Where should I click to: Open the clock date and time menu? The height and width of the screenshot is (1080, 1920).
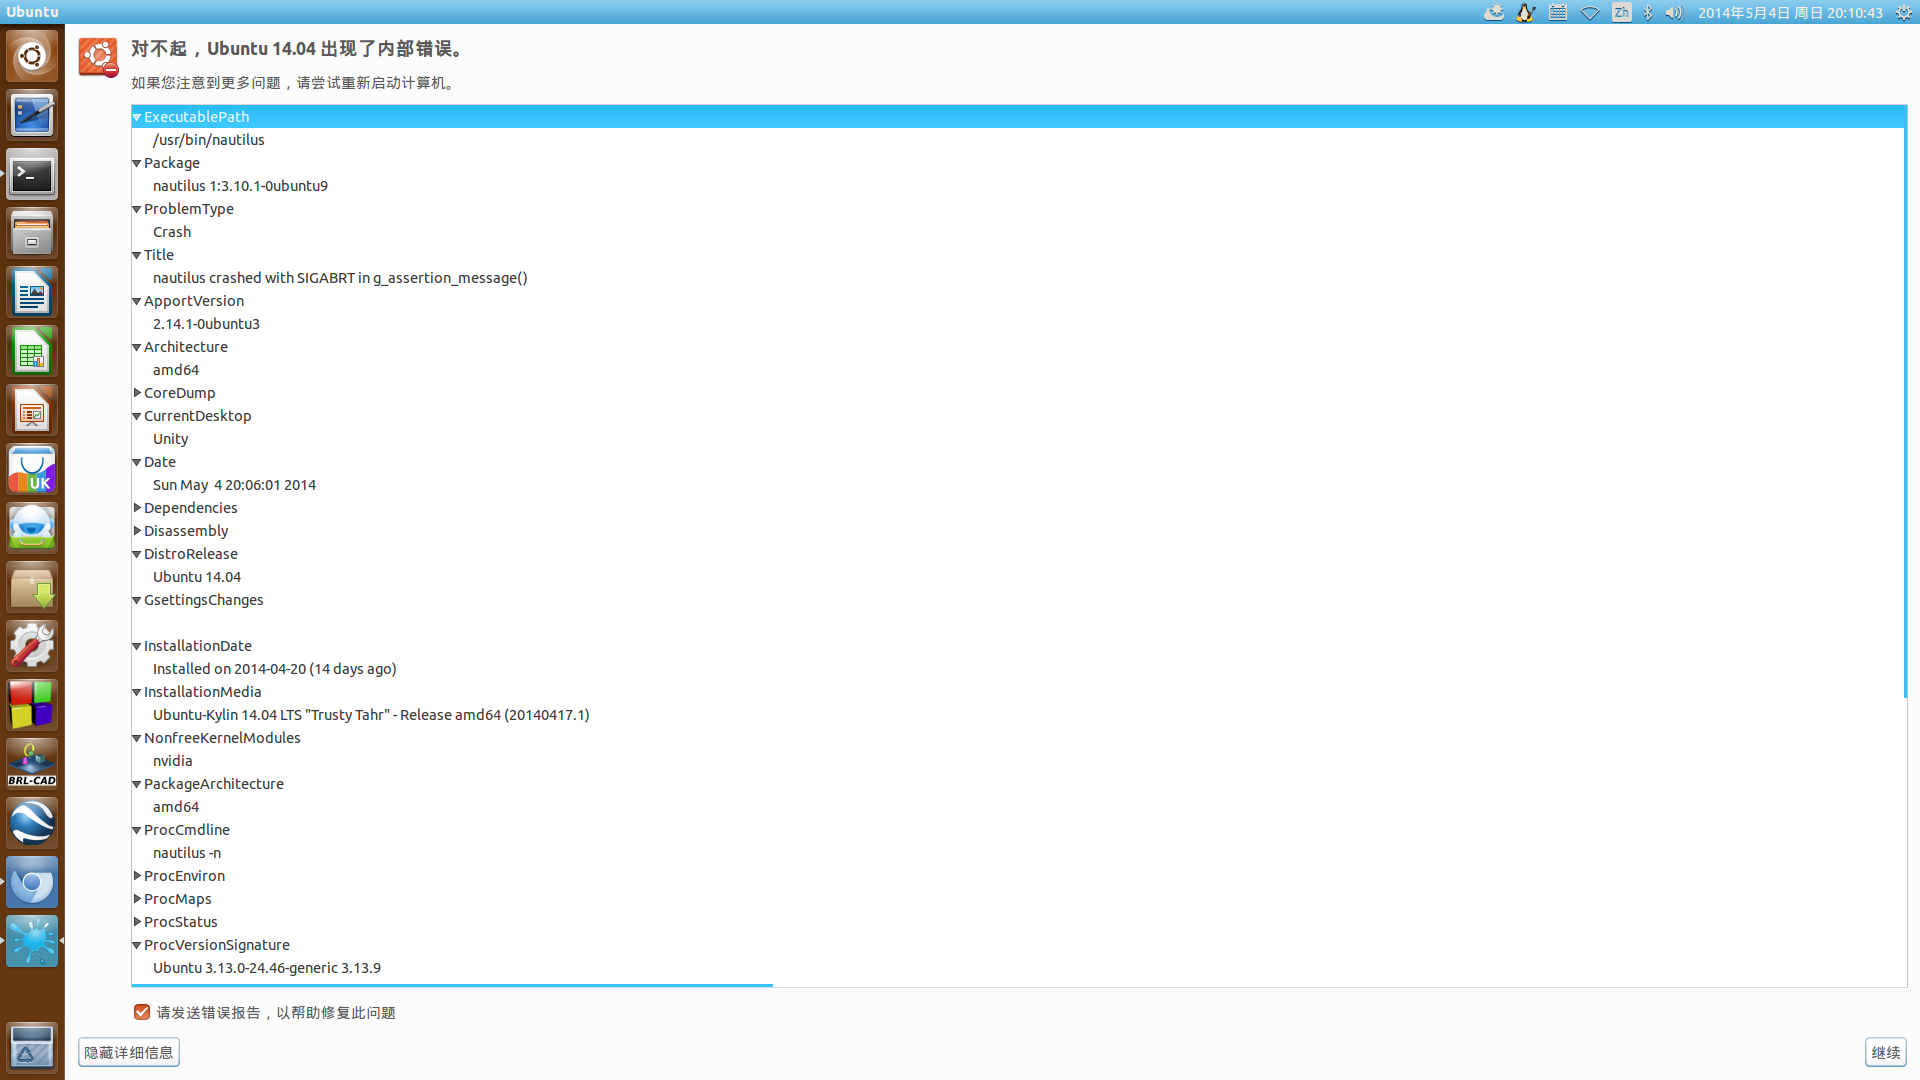tap(1790, 12)
